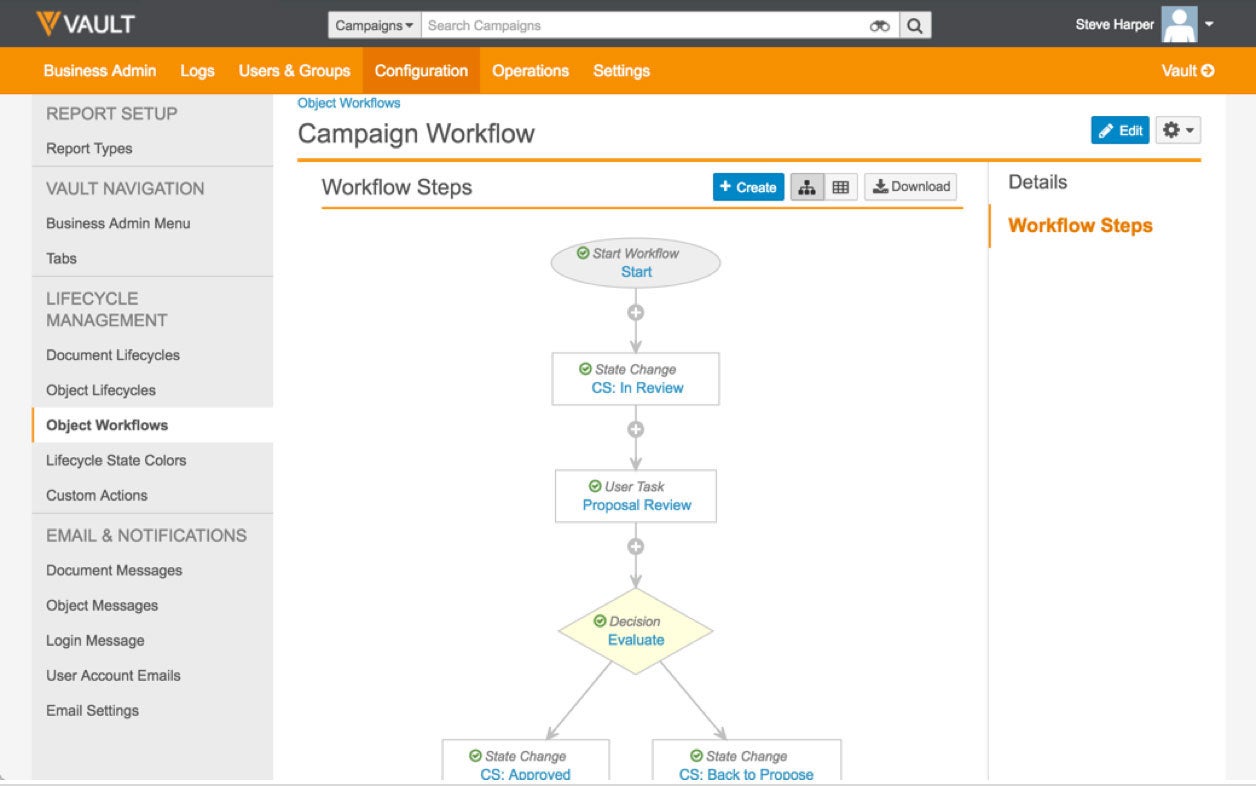Image resolution: width=1256 pixels, height=786 pixels.
Task: Select Lifecycle State Colors in sidebar
Action: click(x=116, y=460)
